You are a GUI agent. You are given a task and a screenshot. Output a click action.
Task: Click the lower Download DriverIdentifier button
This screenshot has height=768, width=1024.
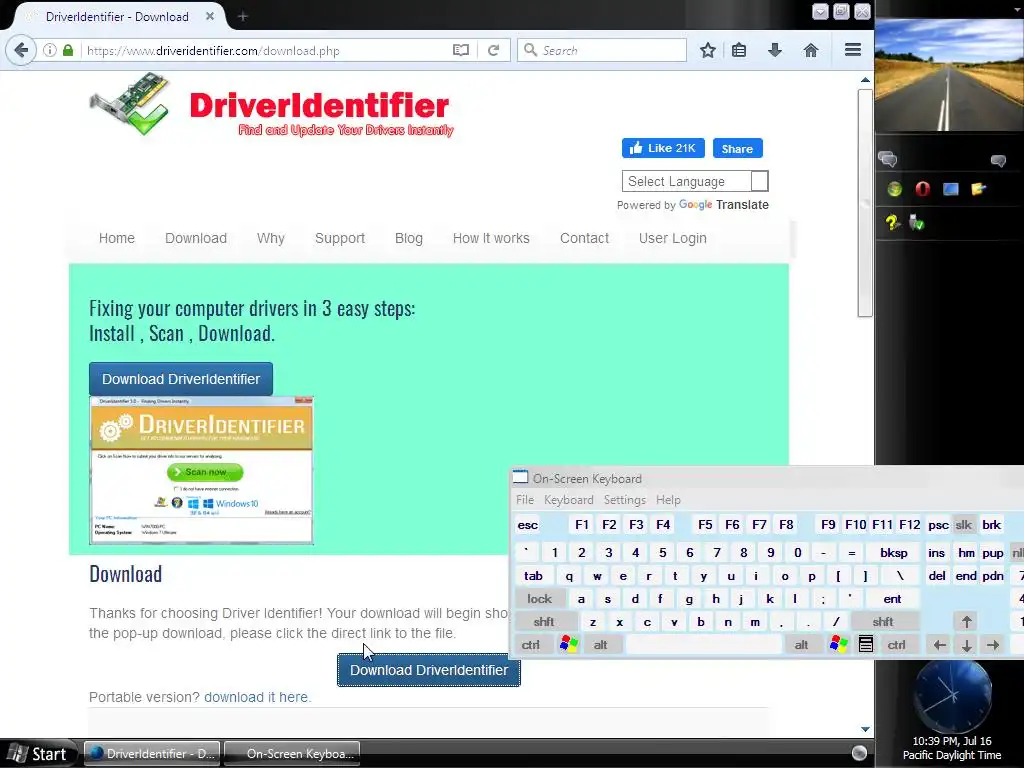(428, 670)
